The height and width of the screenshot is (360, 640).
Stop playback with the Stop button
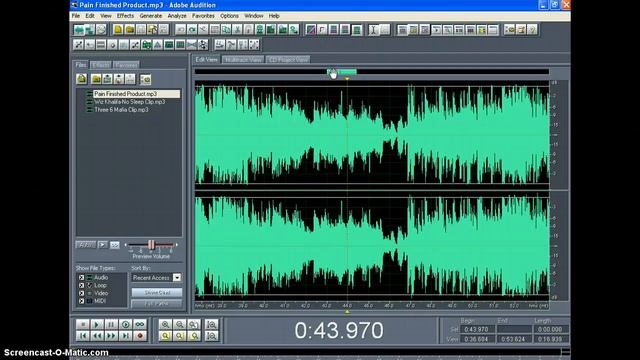pos(82,324)
